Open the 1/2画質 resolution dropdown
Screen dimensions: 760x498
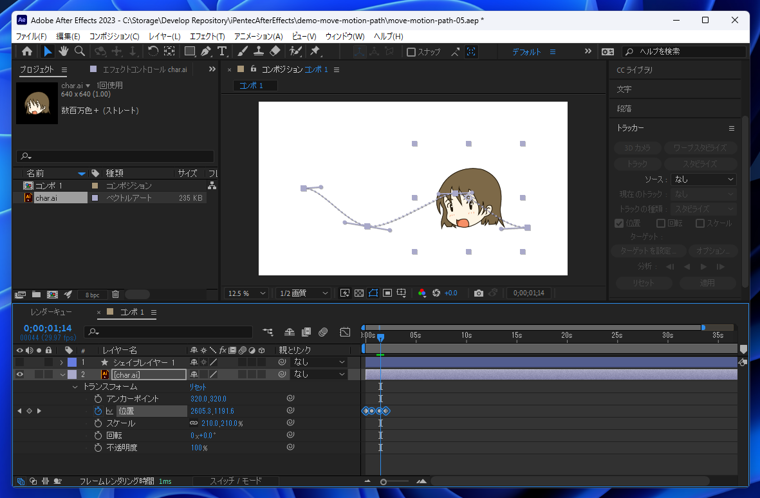point(303,293)
